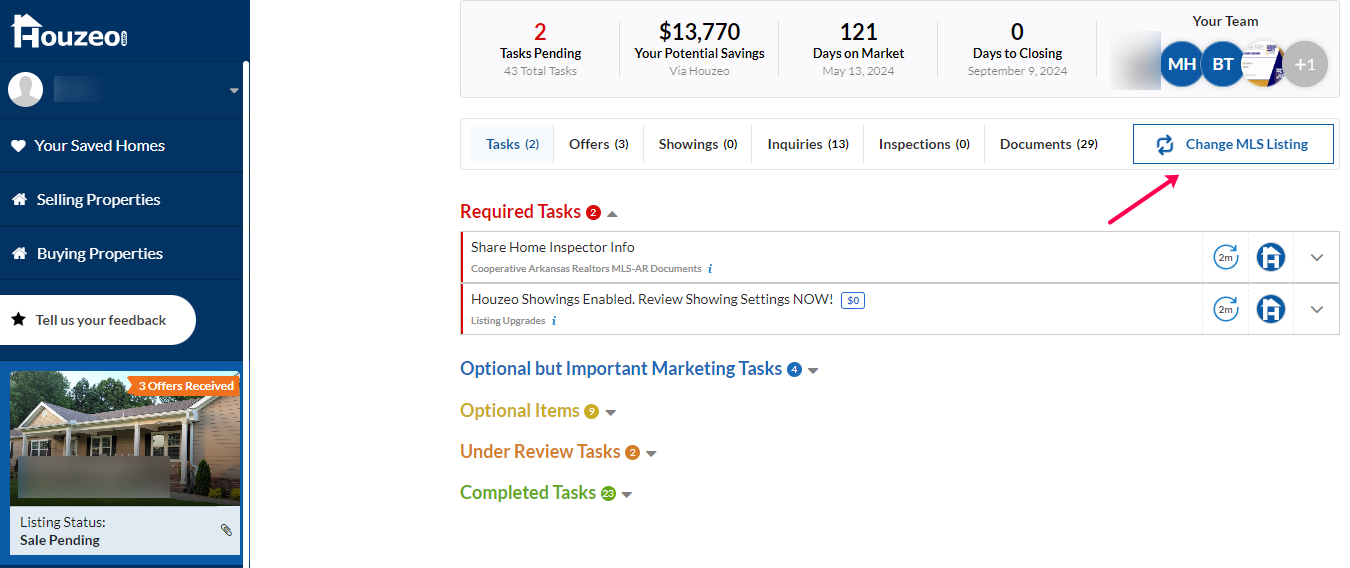Image resolution: width=1350 pixels, height=568 pixels.
Task: Click info icon next to MLS-AR Documents
Action: (710, 269)
